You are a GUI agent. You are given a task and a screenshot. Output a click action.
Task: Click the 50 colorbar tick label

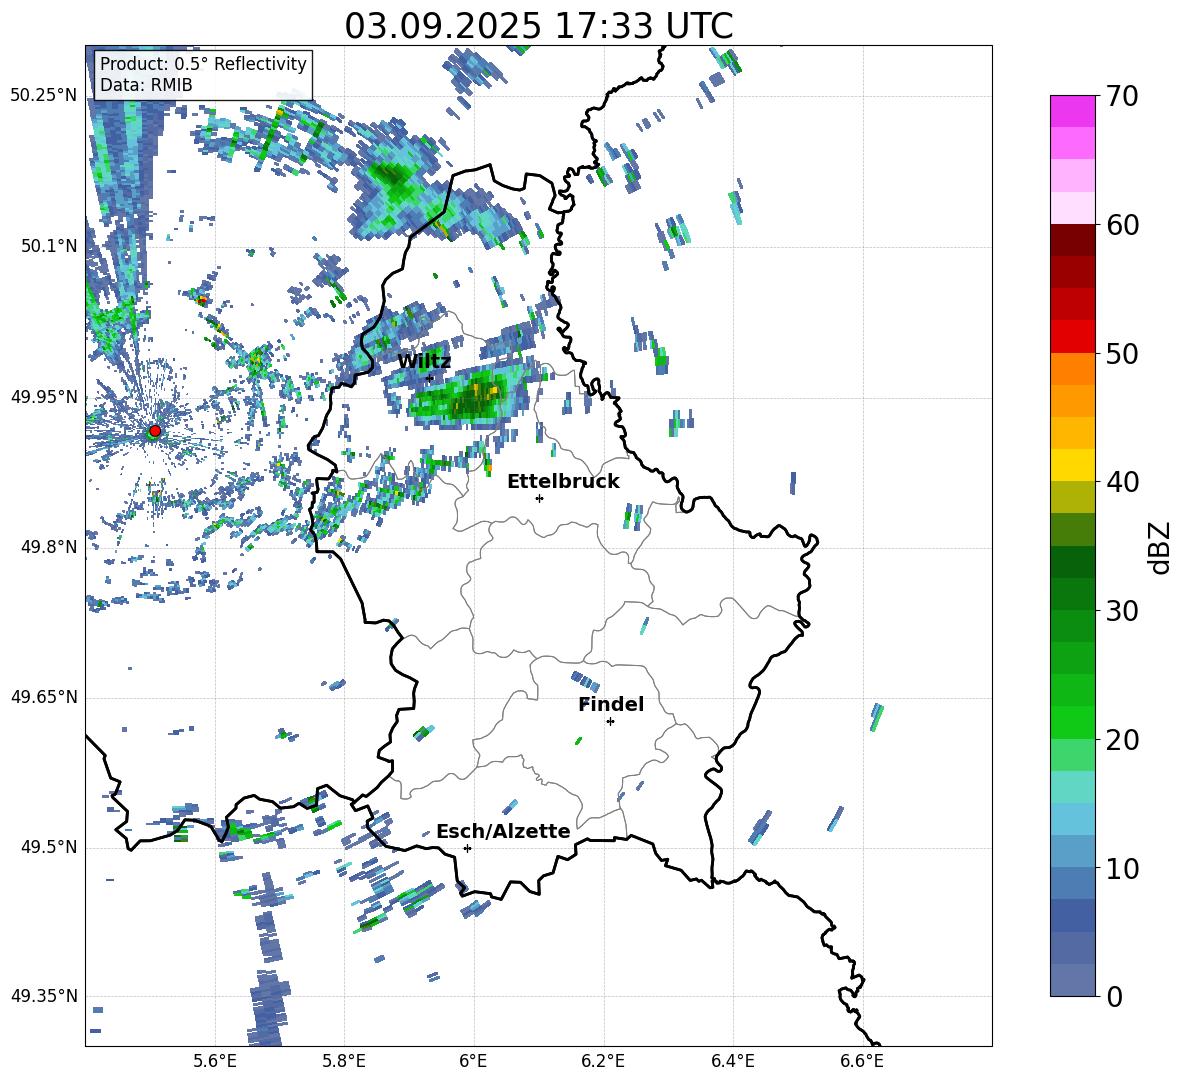point(1121,354)
